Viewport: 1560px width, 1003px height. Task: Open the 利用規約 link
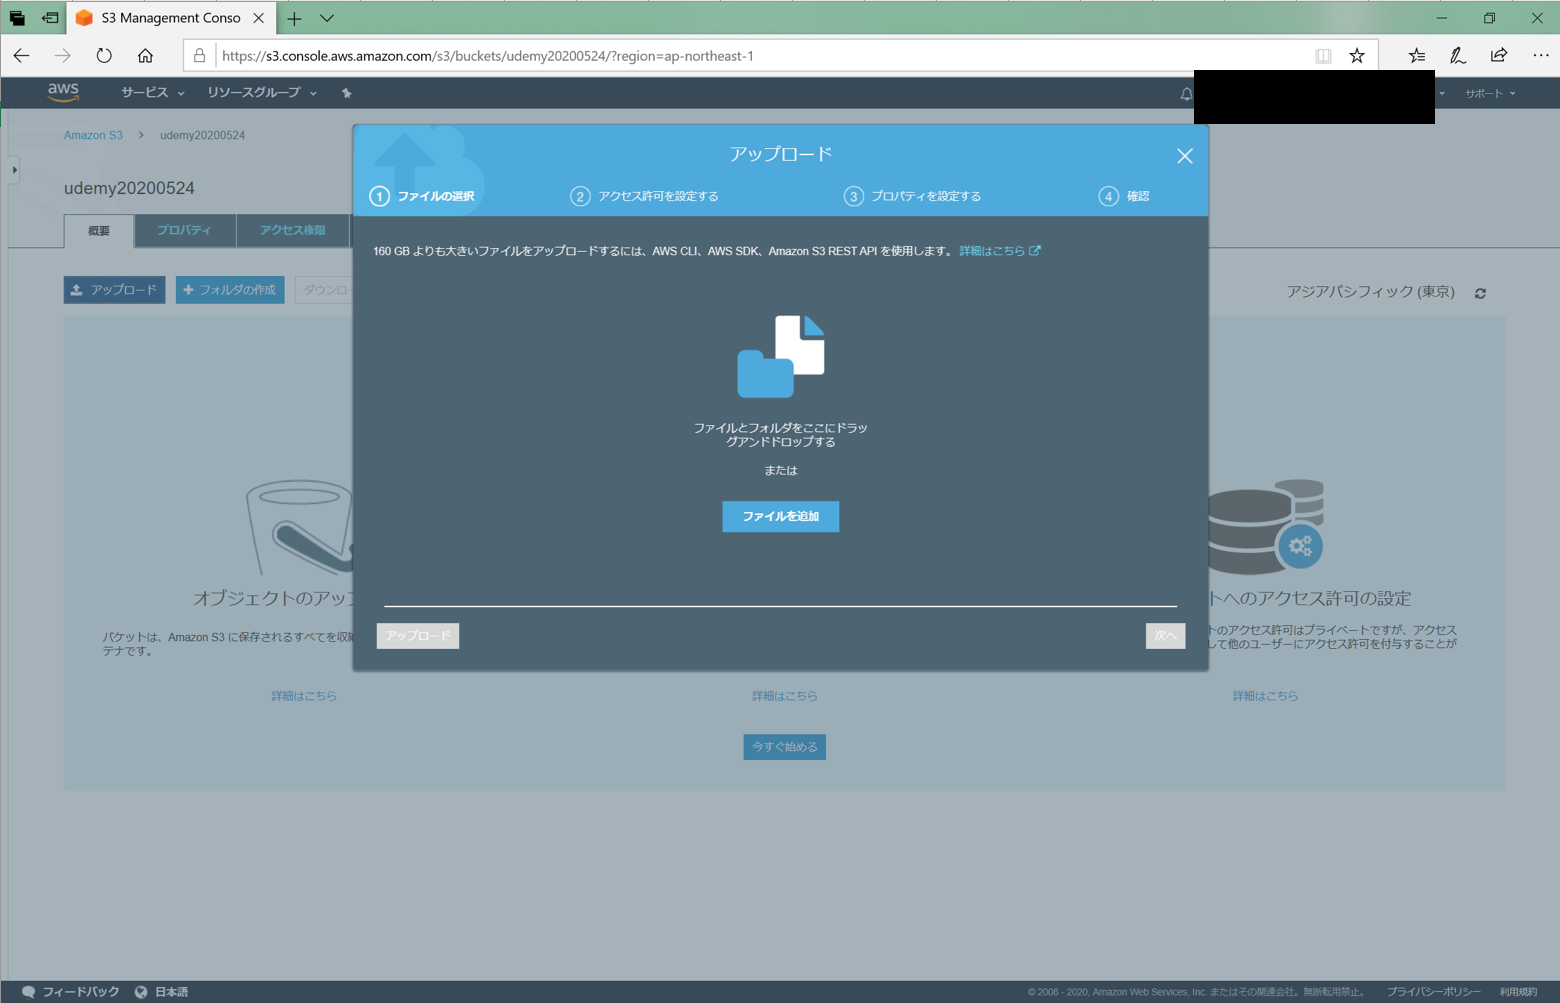click(1518, 992)
